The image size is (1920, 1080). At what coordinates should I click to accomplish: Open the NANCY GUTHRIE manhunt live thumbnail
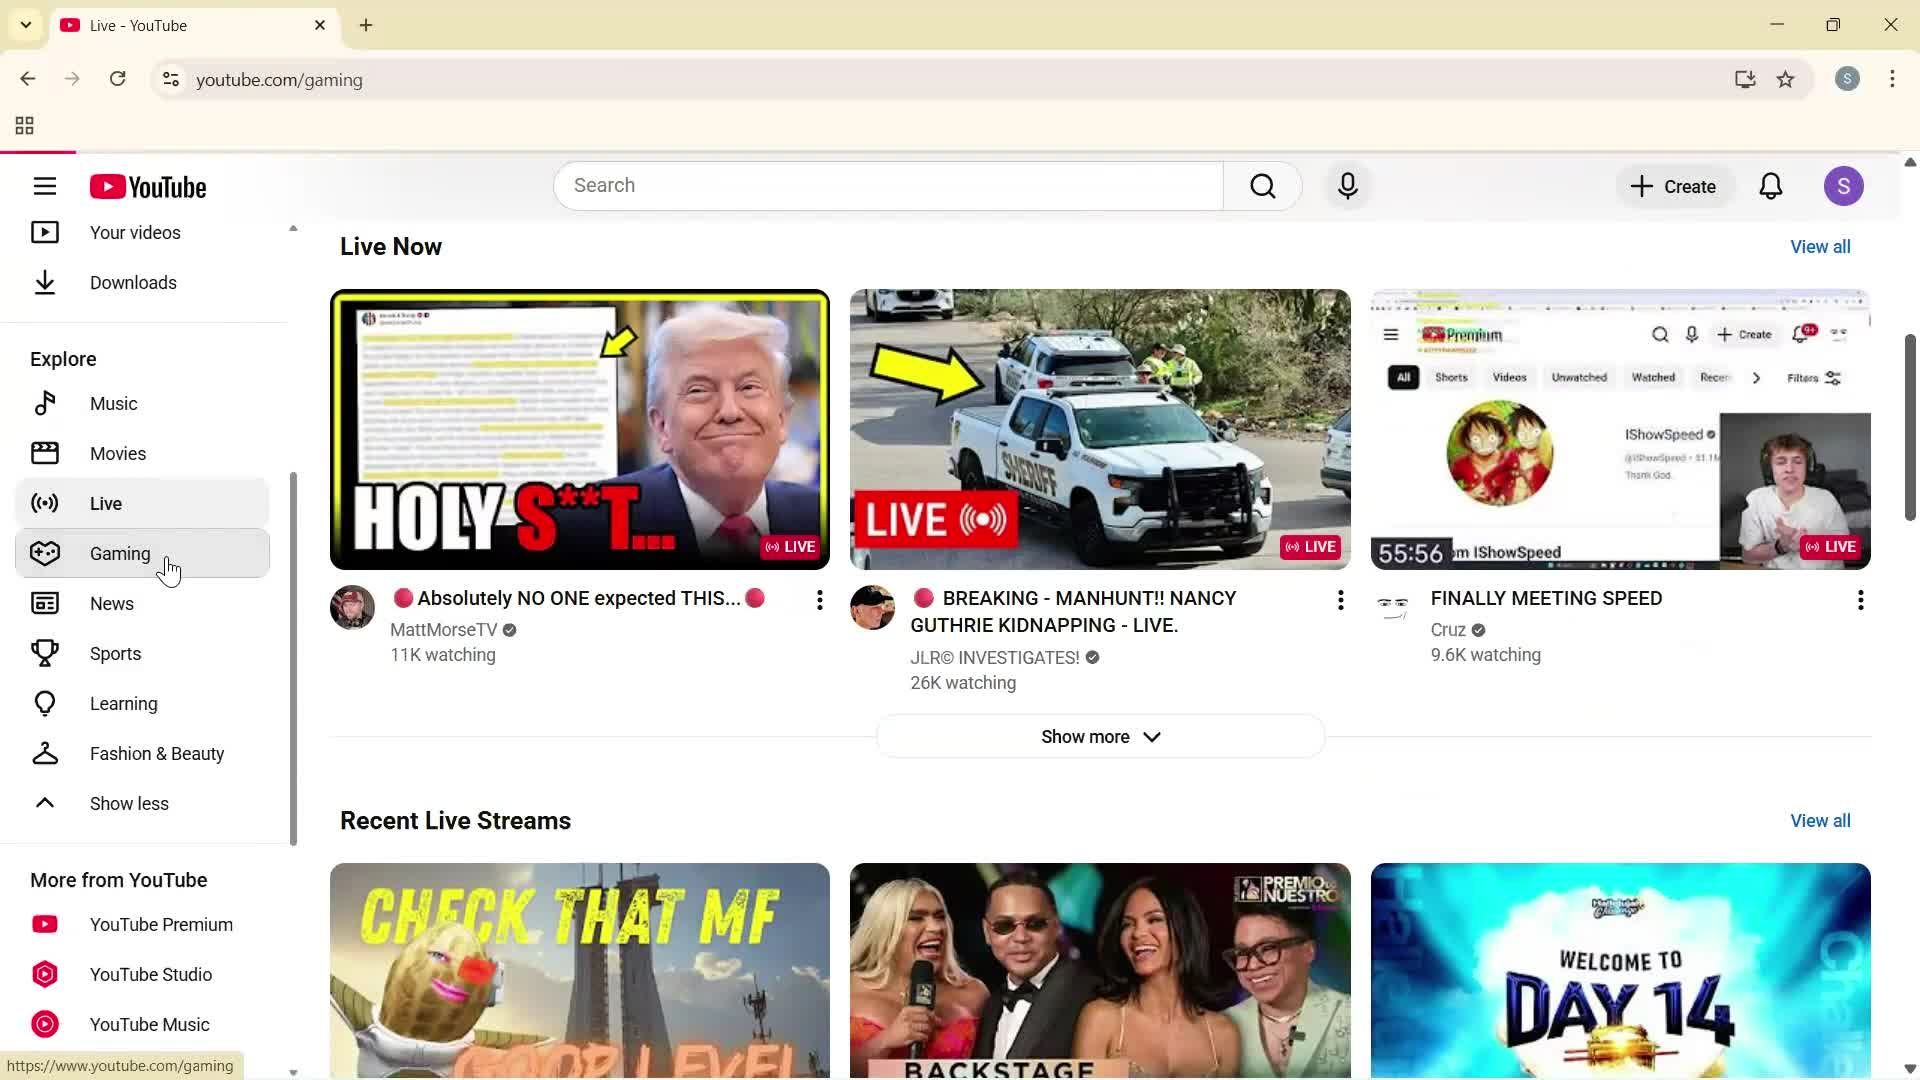1098,429
